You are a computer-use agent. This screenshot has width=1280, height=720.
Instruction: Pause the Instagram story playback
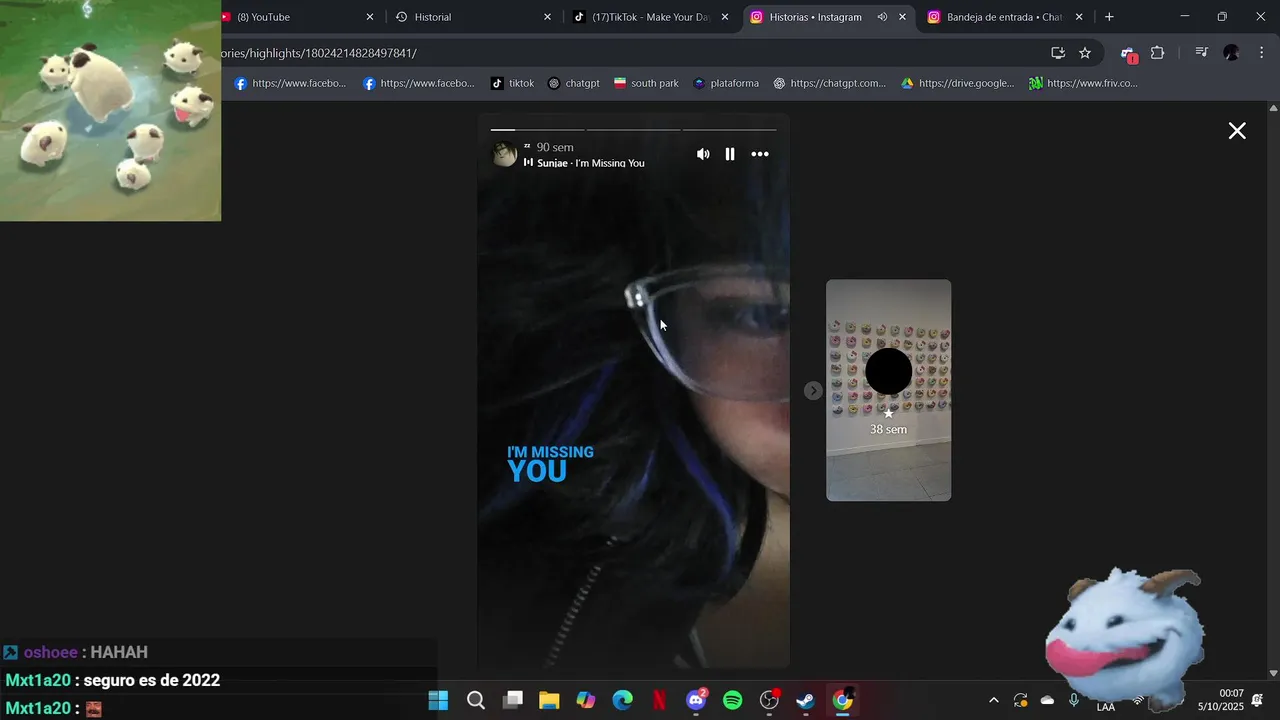point(730,154)
